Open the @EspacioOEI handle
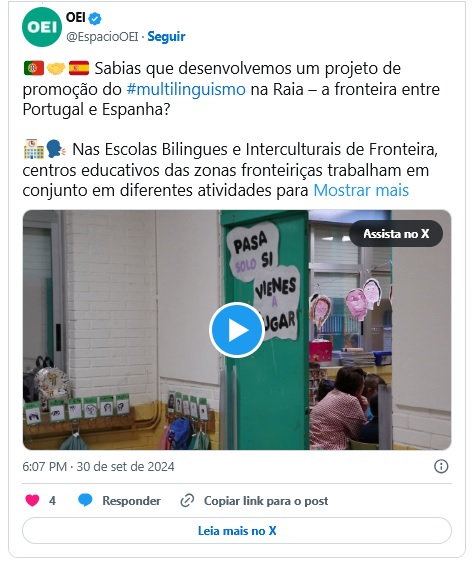Viewport: 472px width, 565px height. coord(102,36)
